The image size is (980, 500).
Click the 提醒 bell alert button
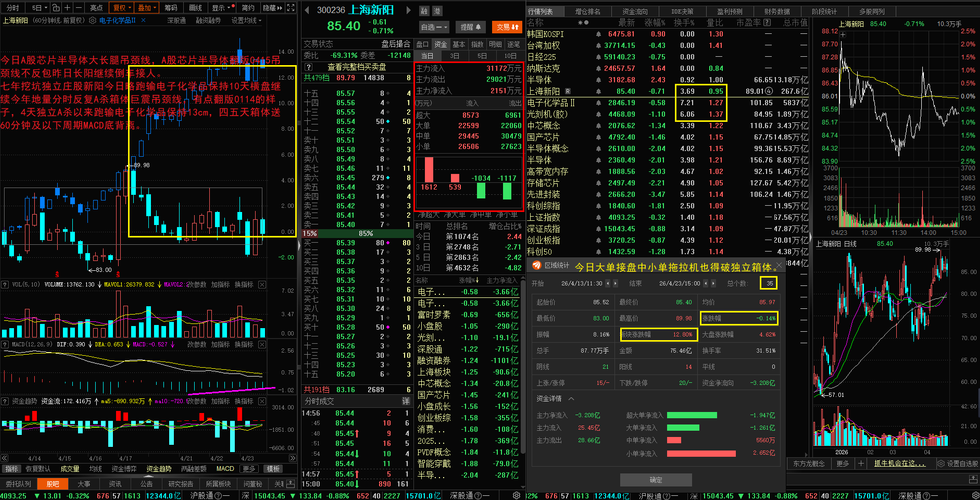click(x=471, y=27)
